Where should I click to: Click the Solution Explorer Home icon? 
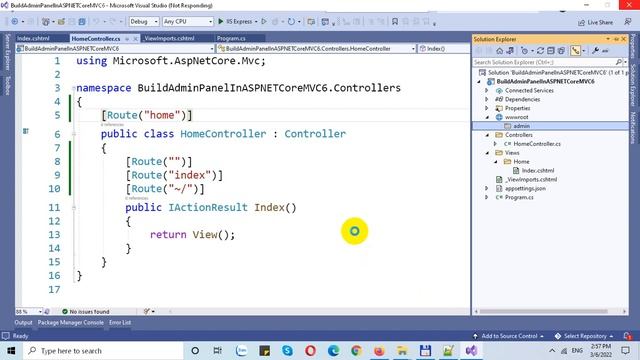pyautogui.click(x=500, y=51)
